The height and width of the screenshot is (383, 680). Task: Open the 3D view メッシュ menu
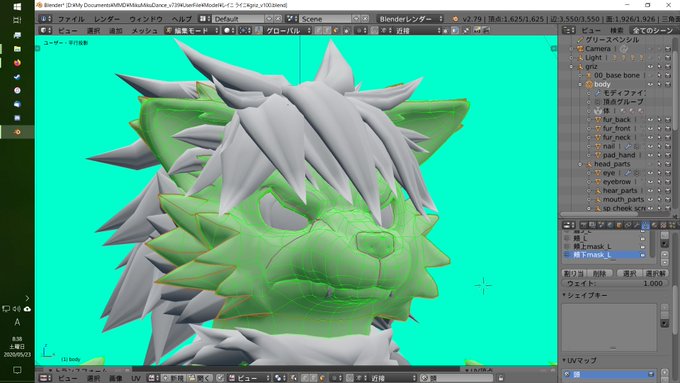coord(144,31)
